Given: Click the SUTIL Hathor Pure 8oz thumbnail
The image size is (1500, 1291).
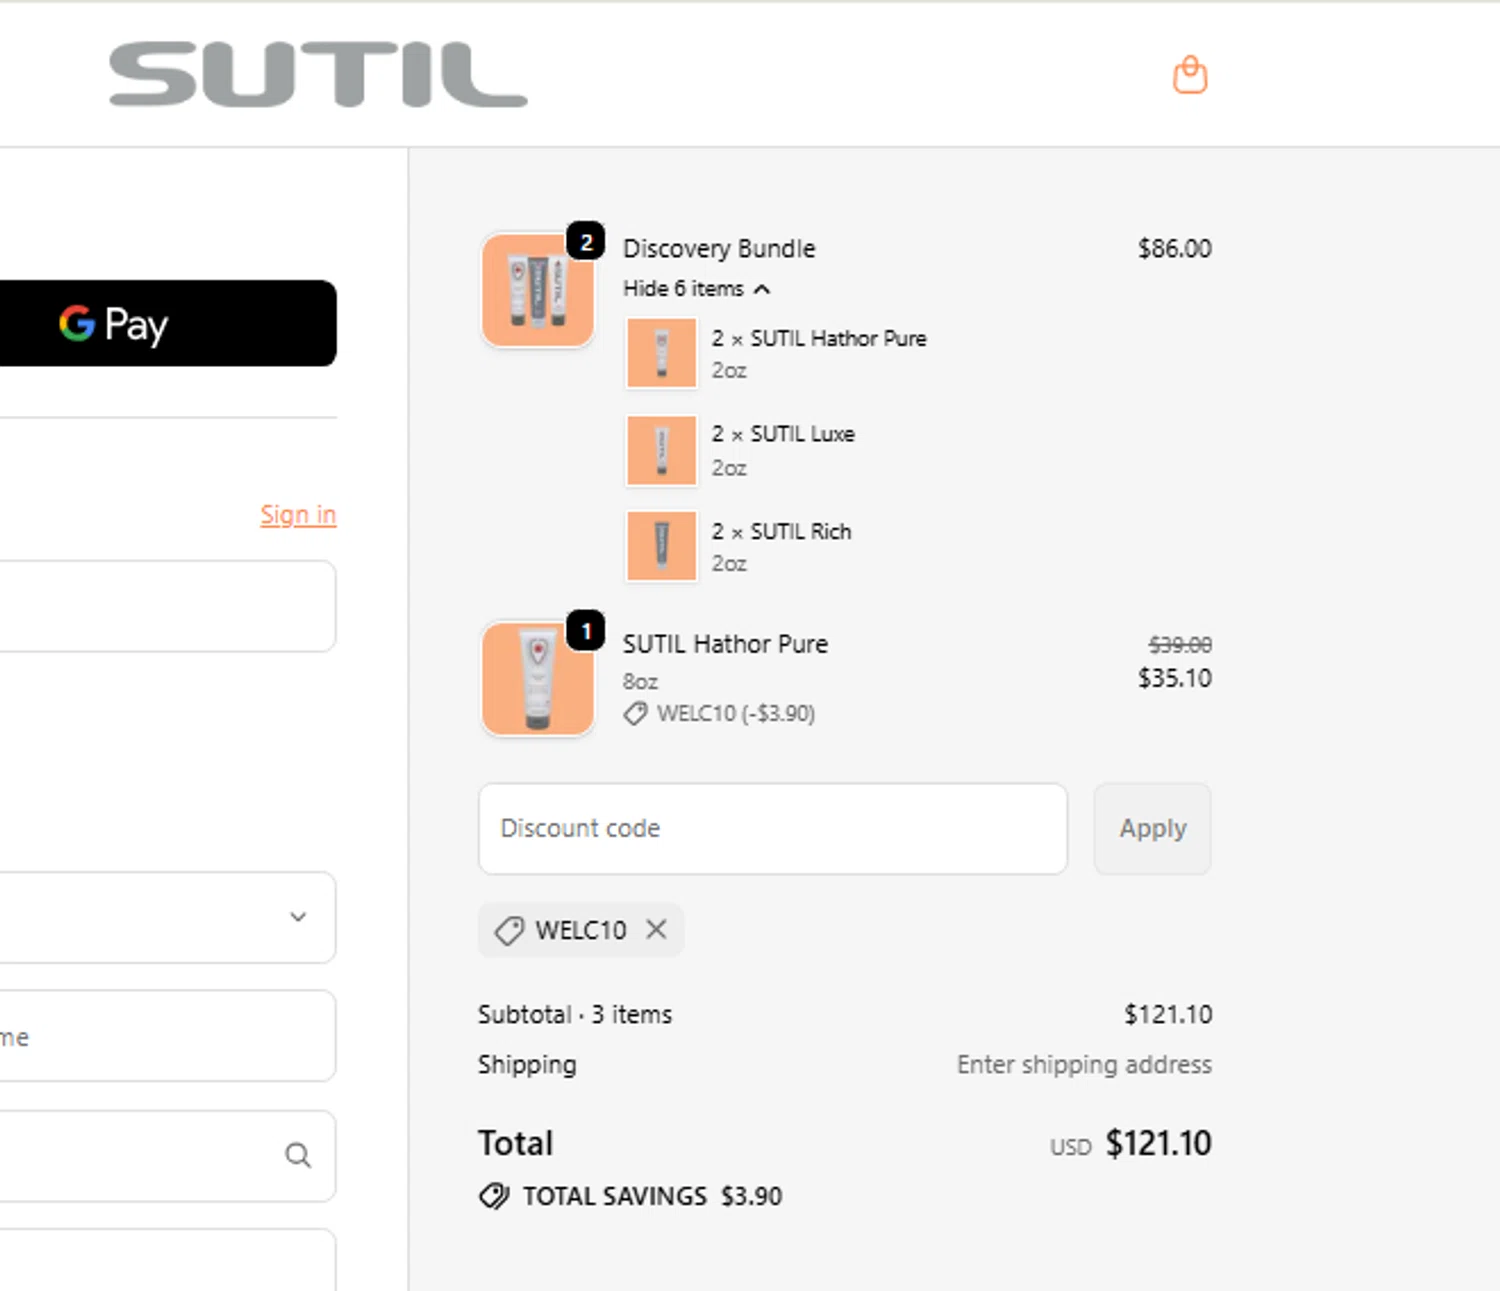Looking at the screenshot, I should 538,679.
